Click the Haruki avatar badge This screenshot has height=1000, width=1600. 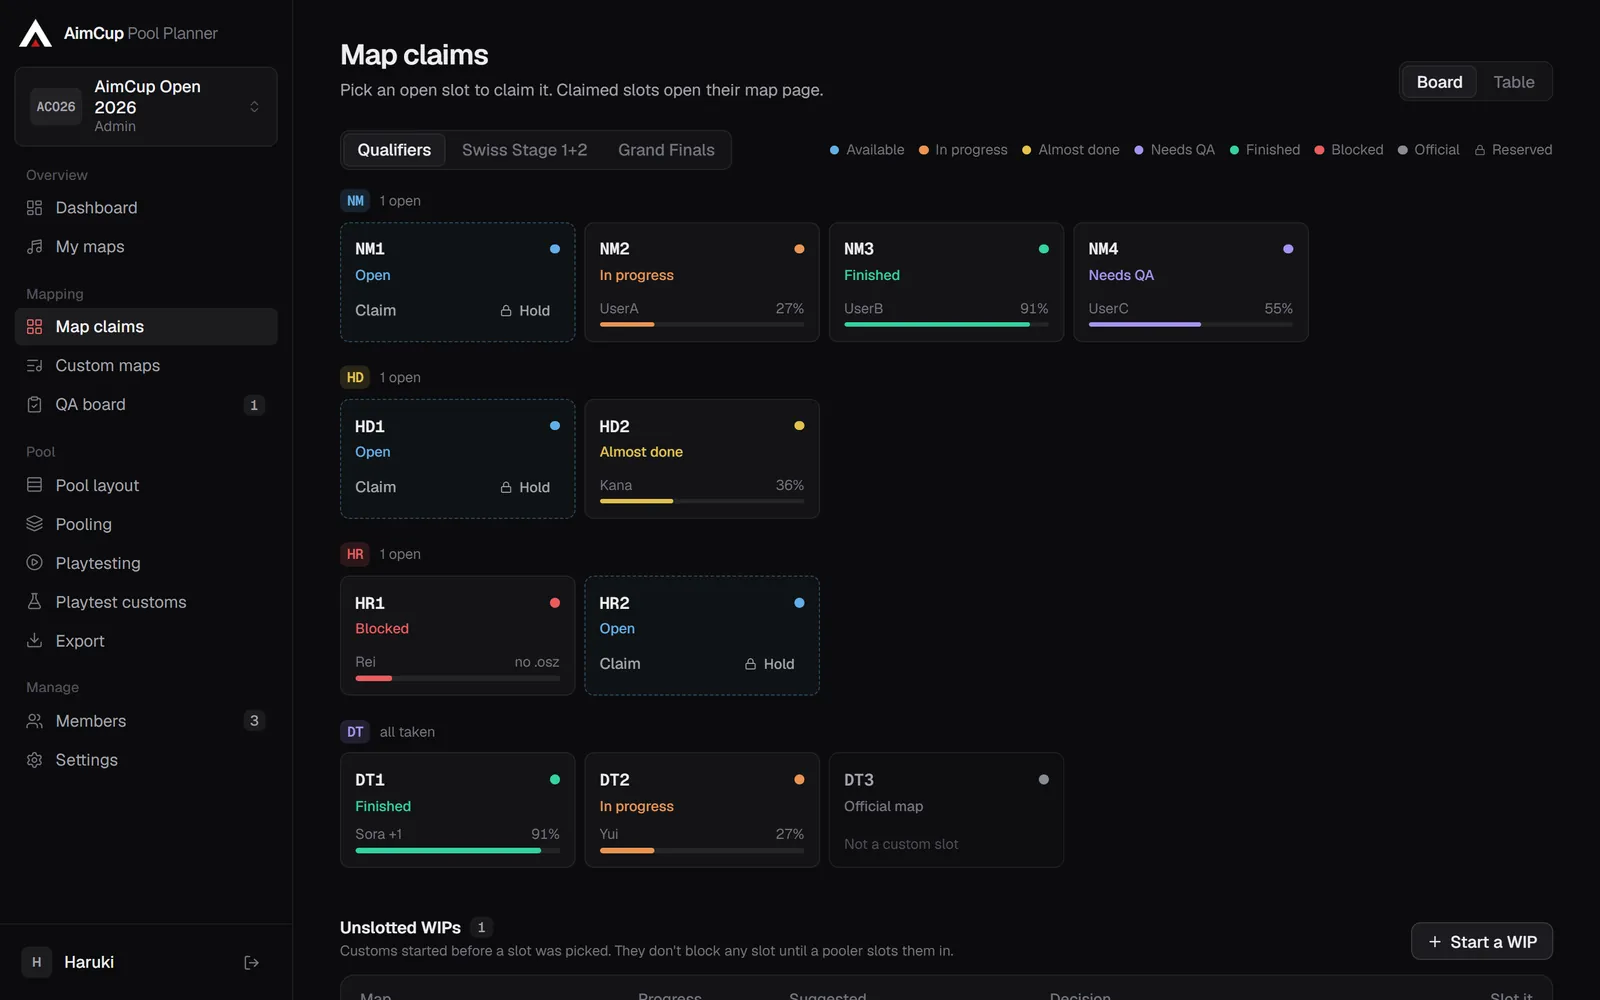pos(37,962)
